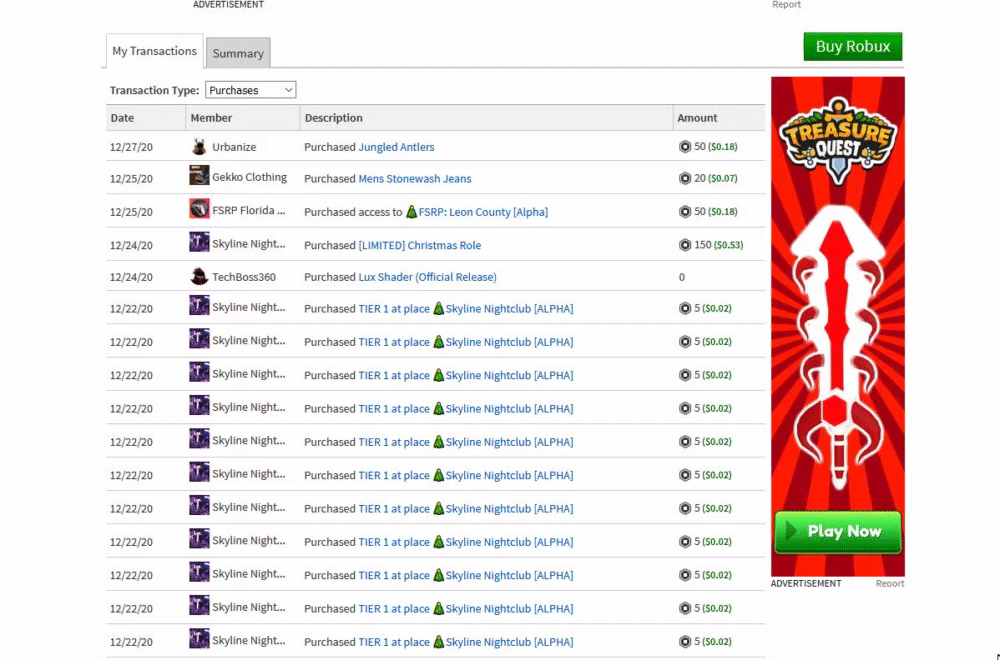Open the Transaction Type dropdown
The height and width of the screenshot is (660, 1000).
250,90
